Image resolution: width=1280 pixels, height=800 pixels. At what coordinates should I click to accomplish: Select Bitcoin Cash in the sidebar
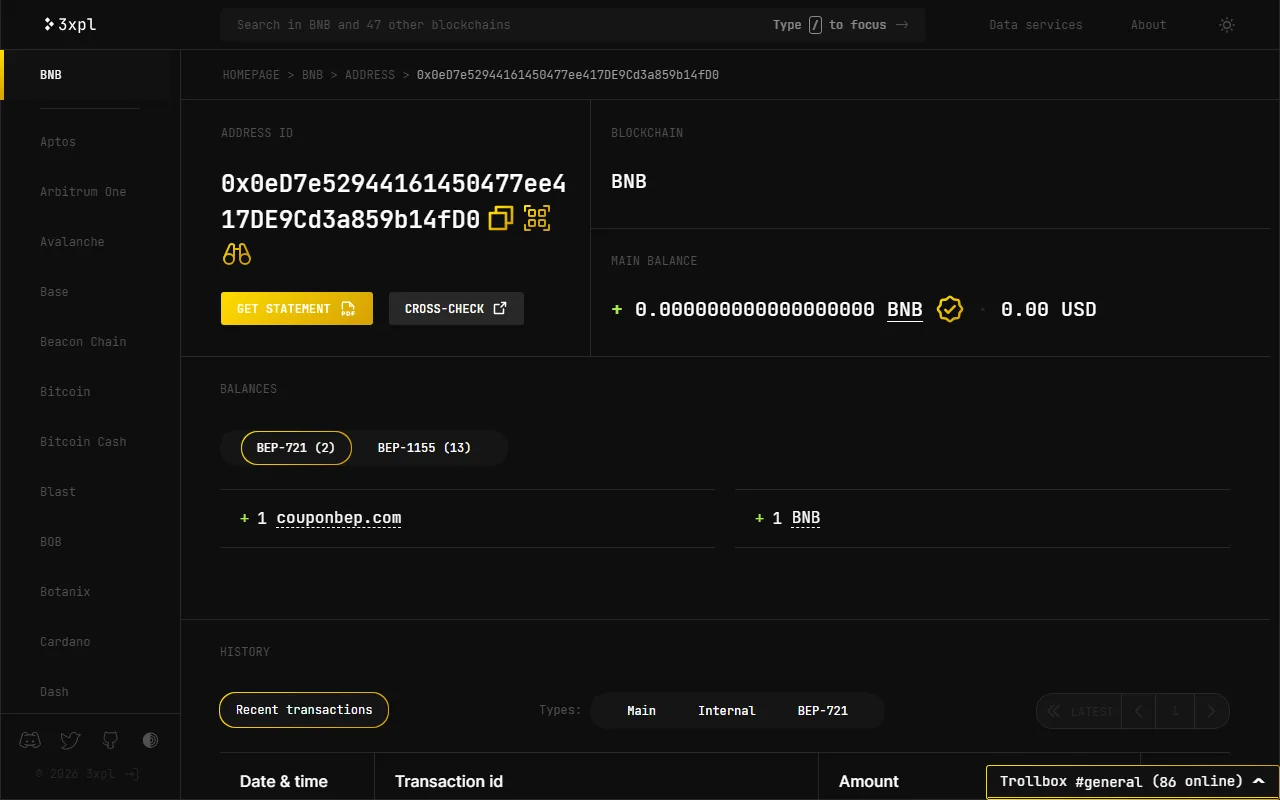(x=83, y=442)
